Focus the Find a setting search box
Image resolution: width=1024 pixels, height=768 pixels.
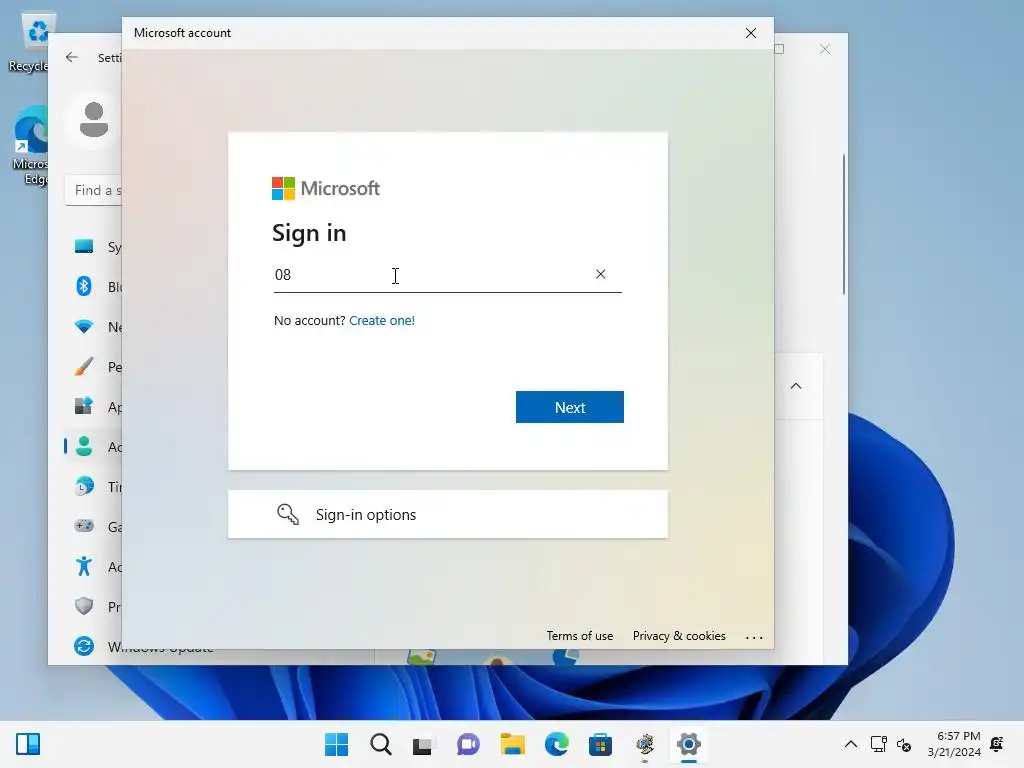[93, 191]
